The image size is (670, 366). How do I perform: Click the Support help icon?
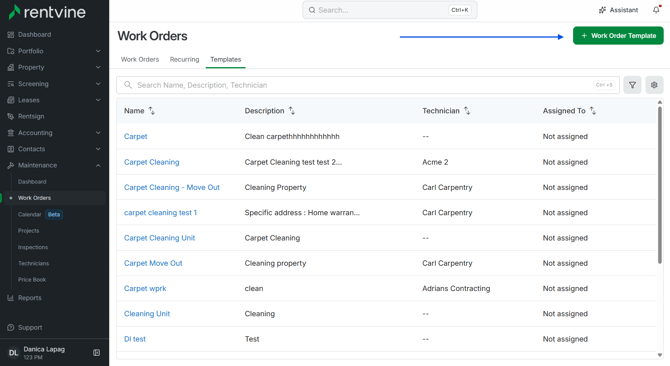point(11,328)
